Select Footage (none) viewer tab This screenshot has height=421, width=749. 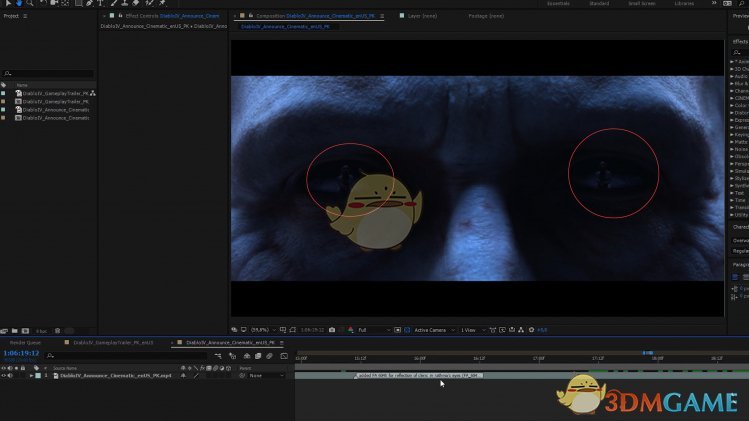coord(486,16)
